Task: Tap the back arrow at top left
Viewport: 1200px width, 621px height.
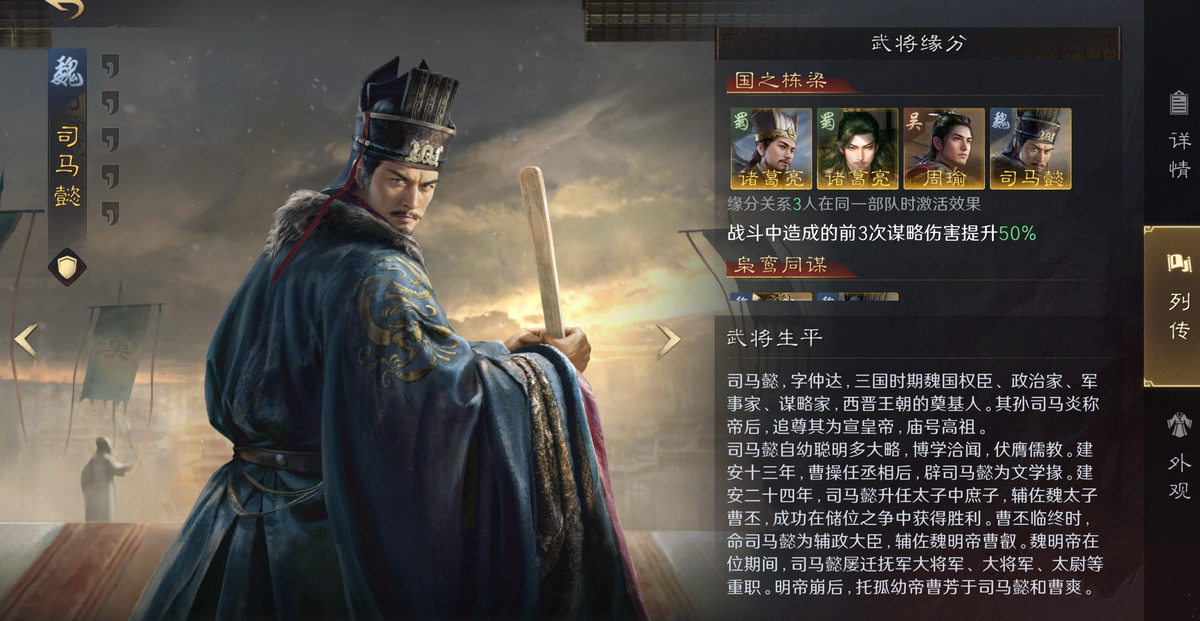Action: [63, 8]
